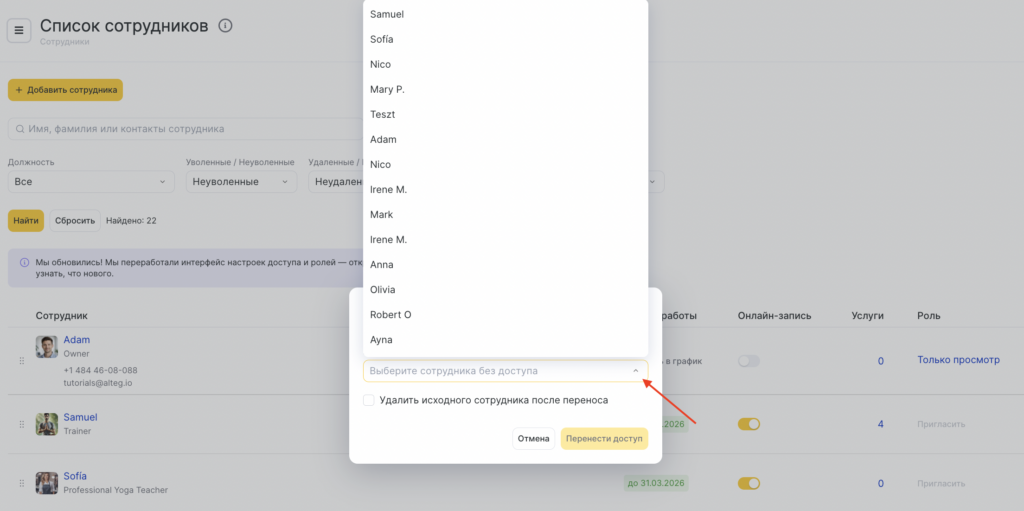Click search magnifier icon in search field

[19, 129]
